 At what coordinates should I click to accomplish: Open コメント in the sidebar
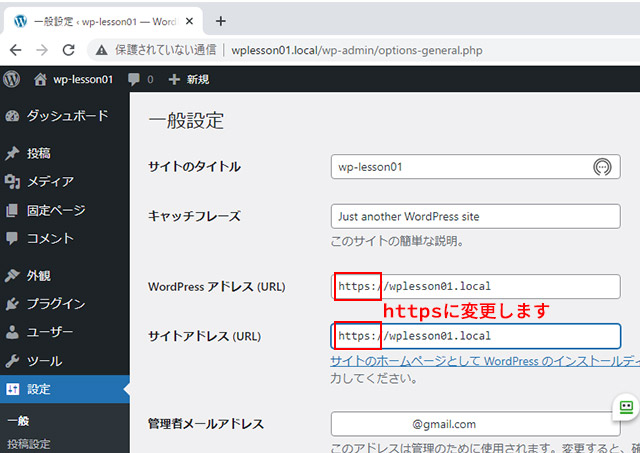click(x=65, y=238)
